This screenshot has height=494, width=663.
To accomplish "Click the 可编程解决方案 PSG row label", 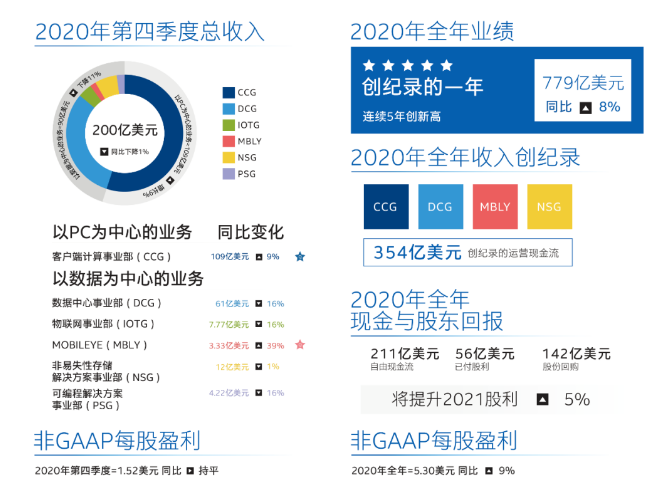I will 87,399.
